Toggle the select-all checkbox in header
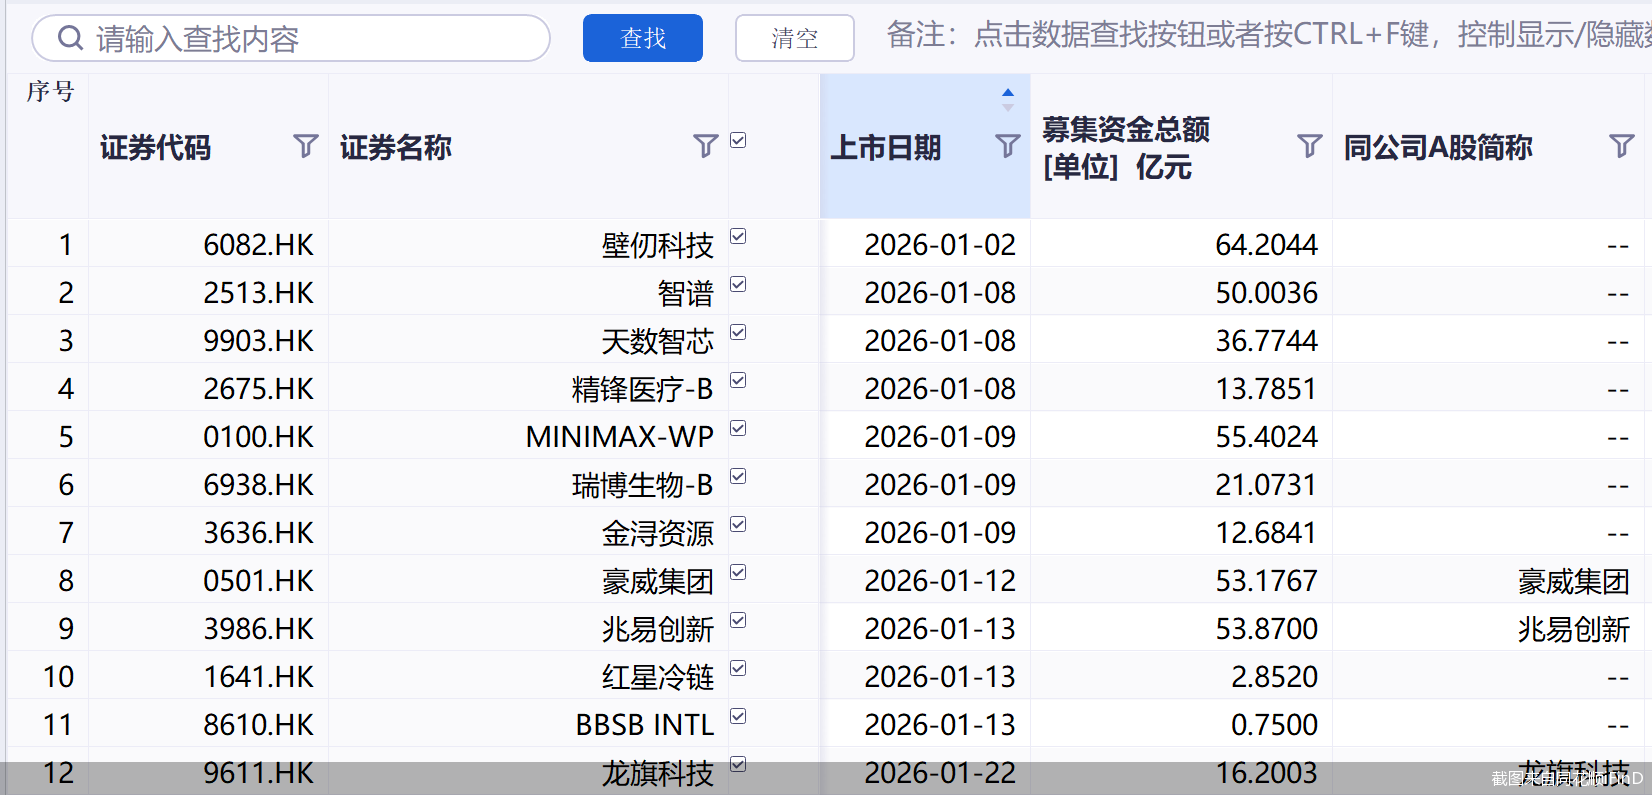Screen dimensions: 1652x795 click(738, 140)
